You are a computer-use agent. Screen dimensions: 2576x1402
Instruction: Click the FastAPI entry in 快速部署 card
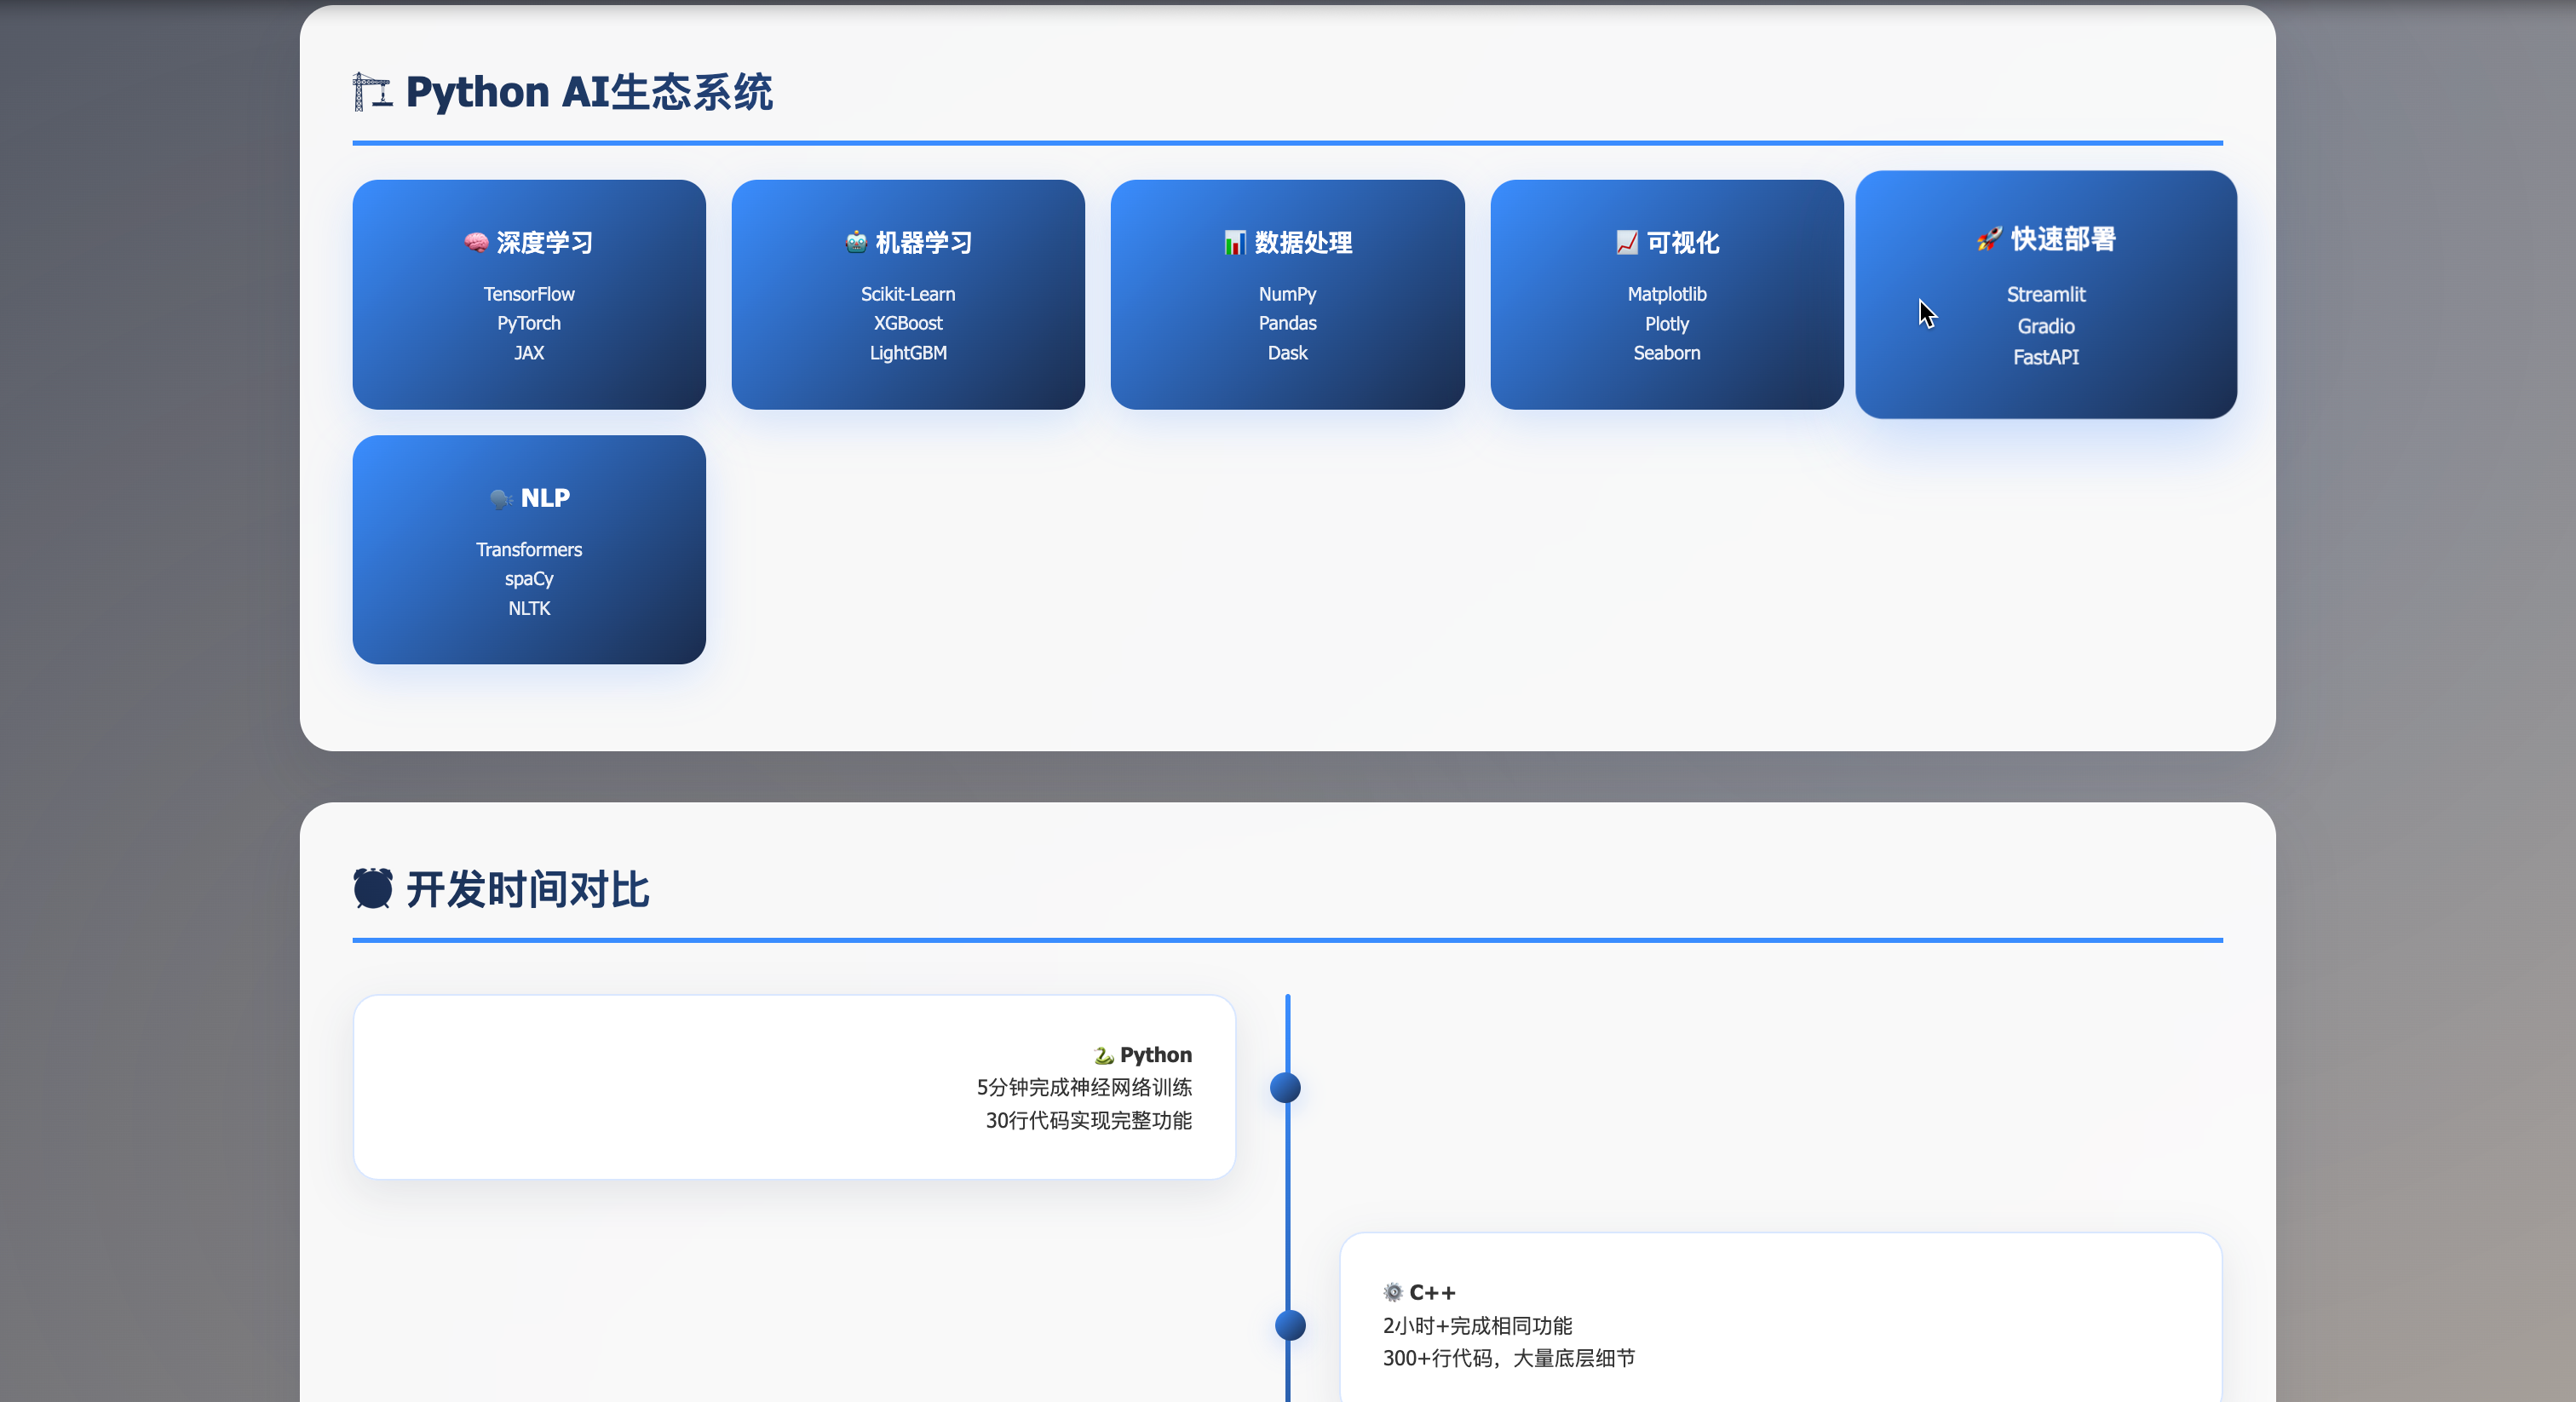pyautogui.click(x=2045, y=357)
